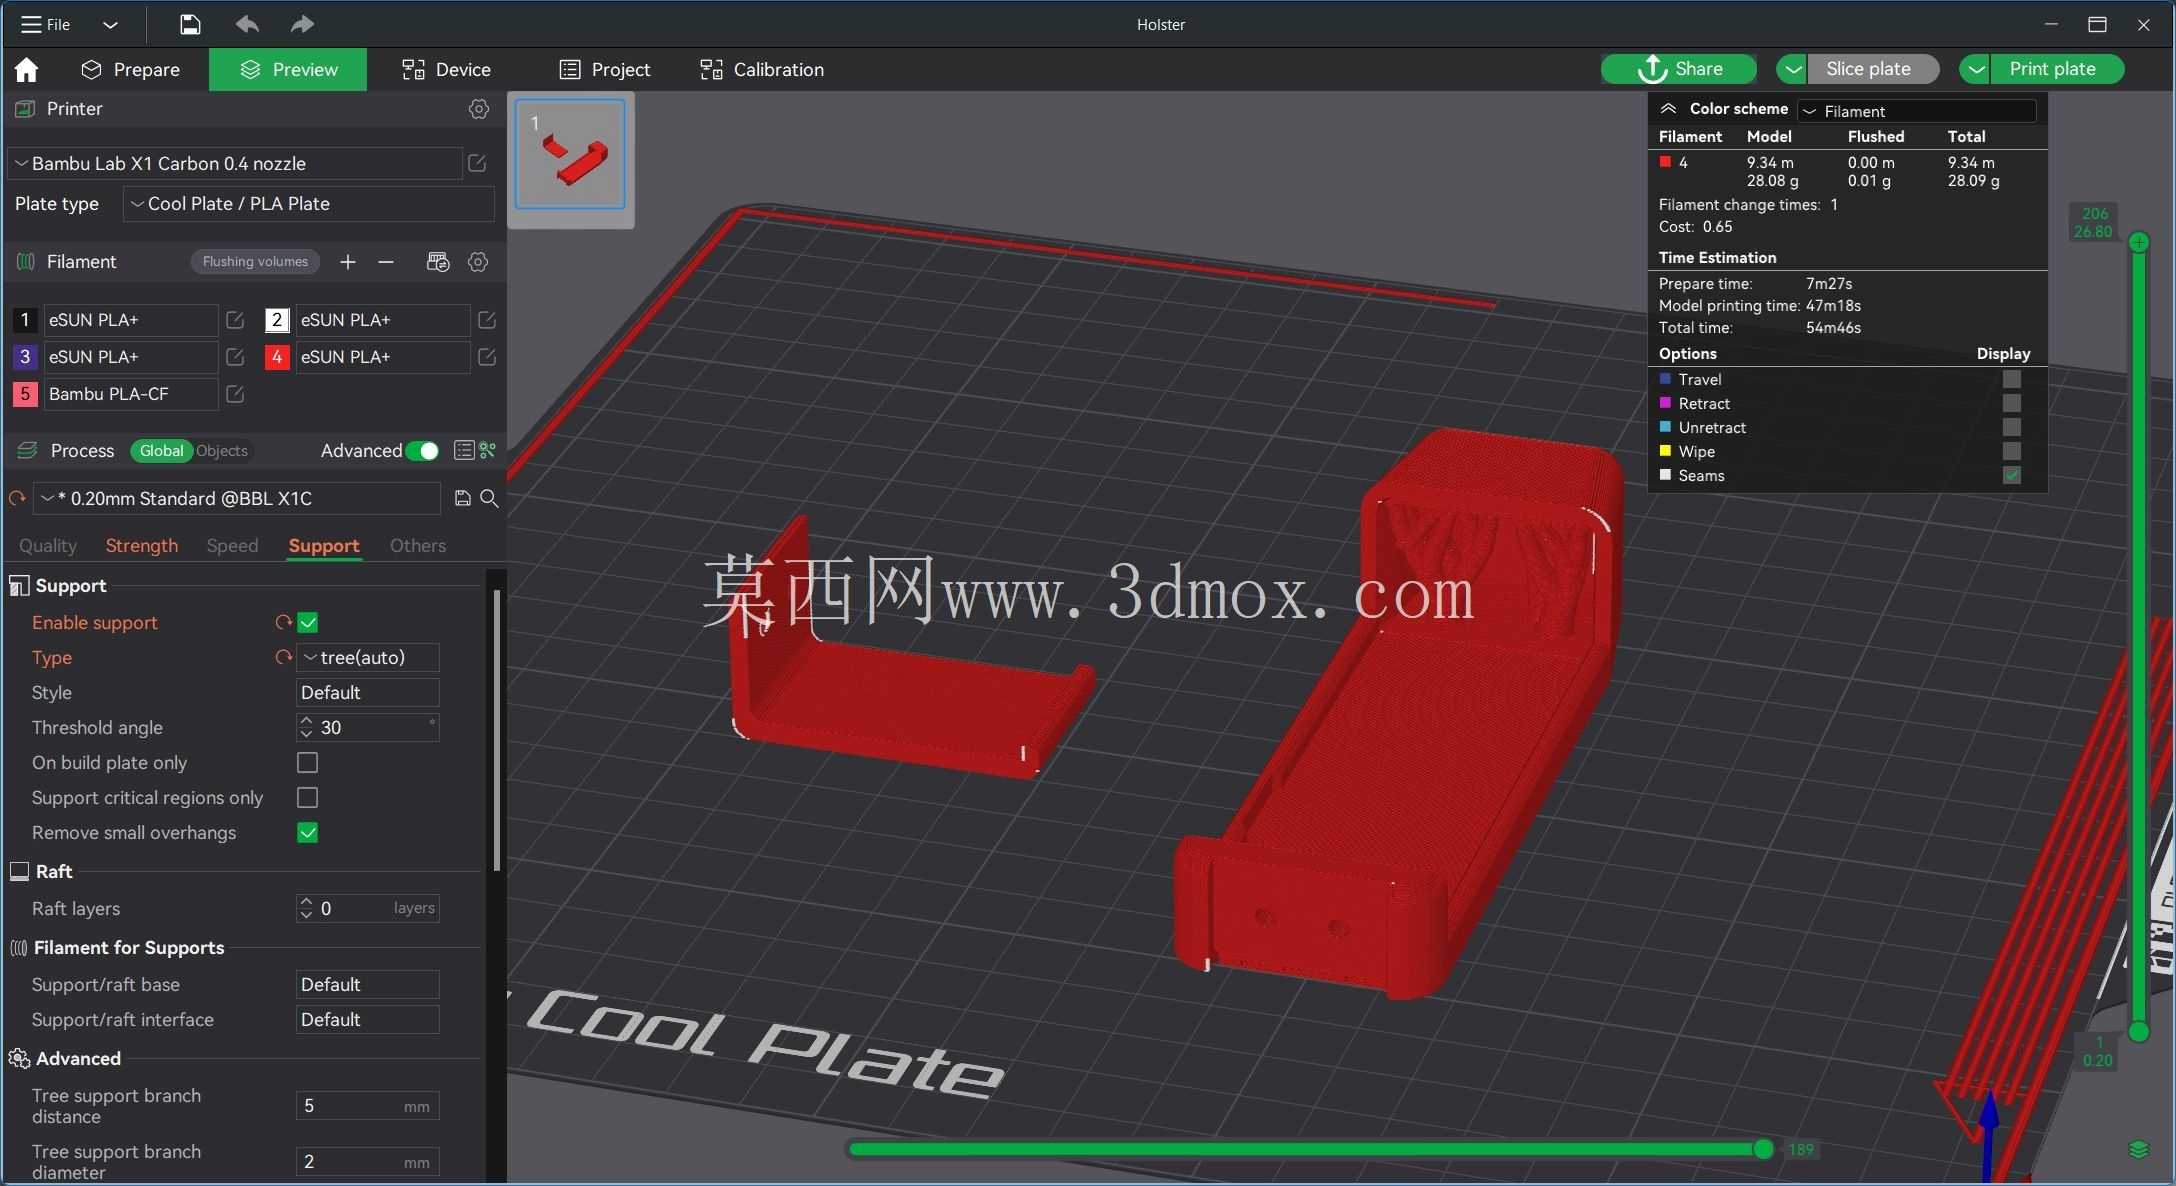The height and width of the screenshot is (1186, 2176).
Task: Open Flushing volumes button
Action: [x=255, y=262]
